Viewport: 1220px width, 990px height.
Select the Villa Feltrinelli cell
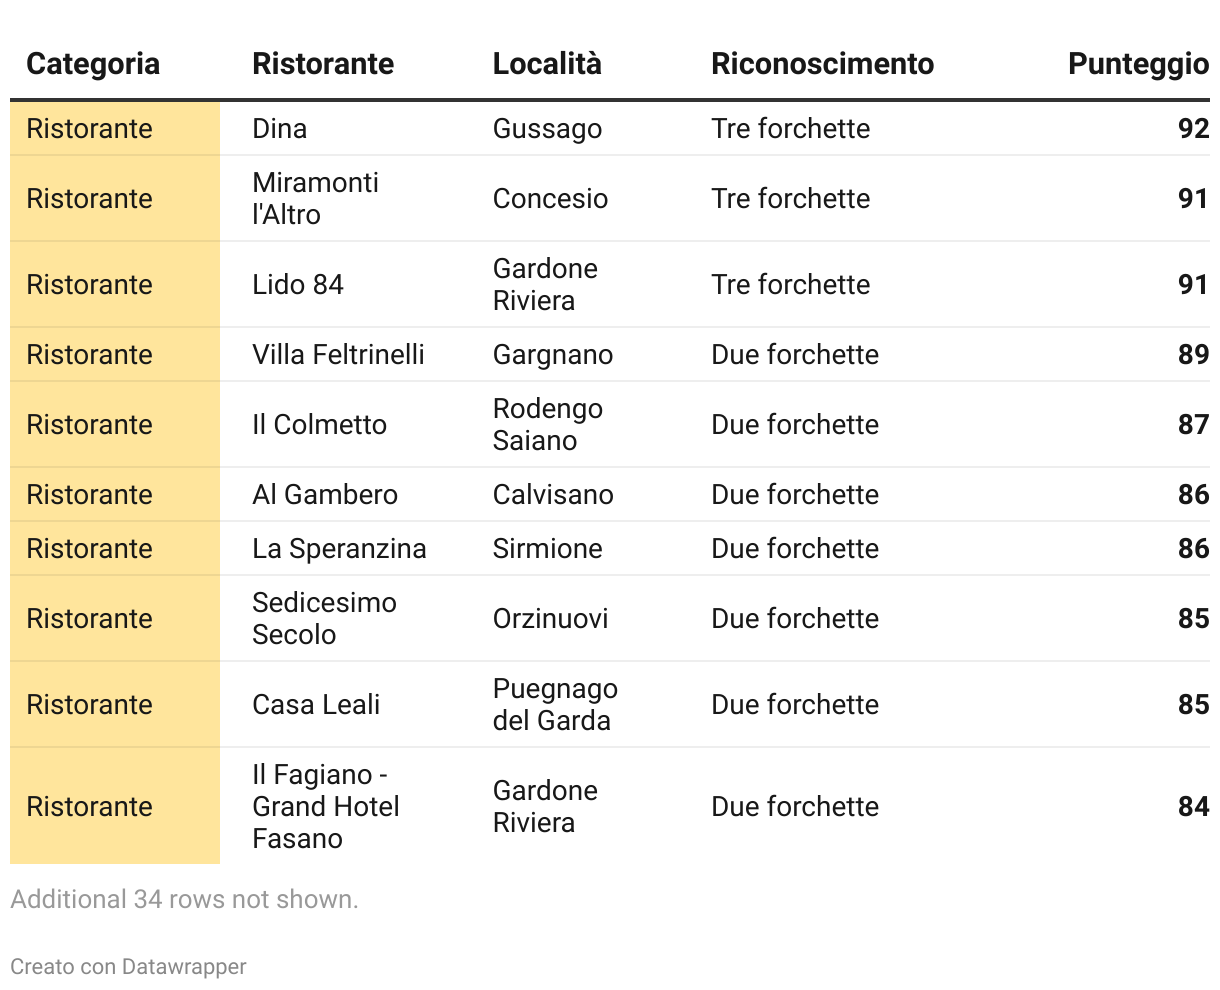338,355
